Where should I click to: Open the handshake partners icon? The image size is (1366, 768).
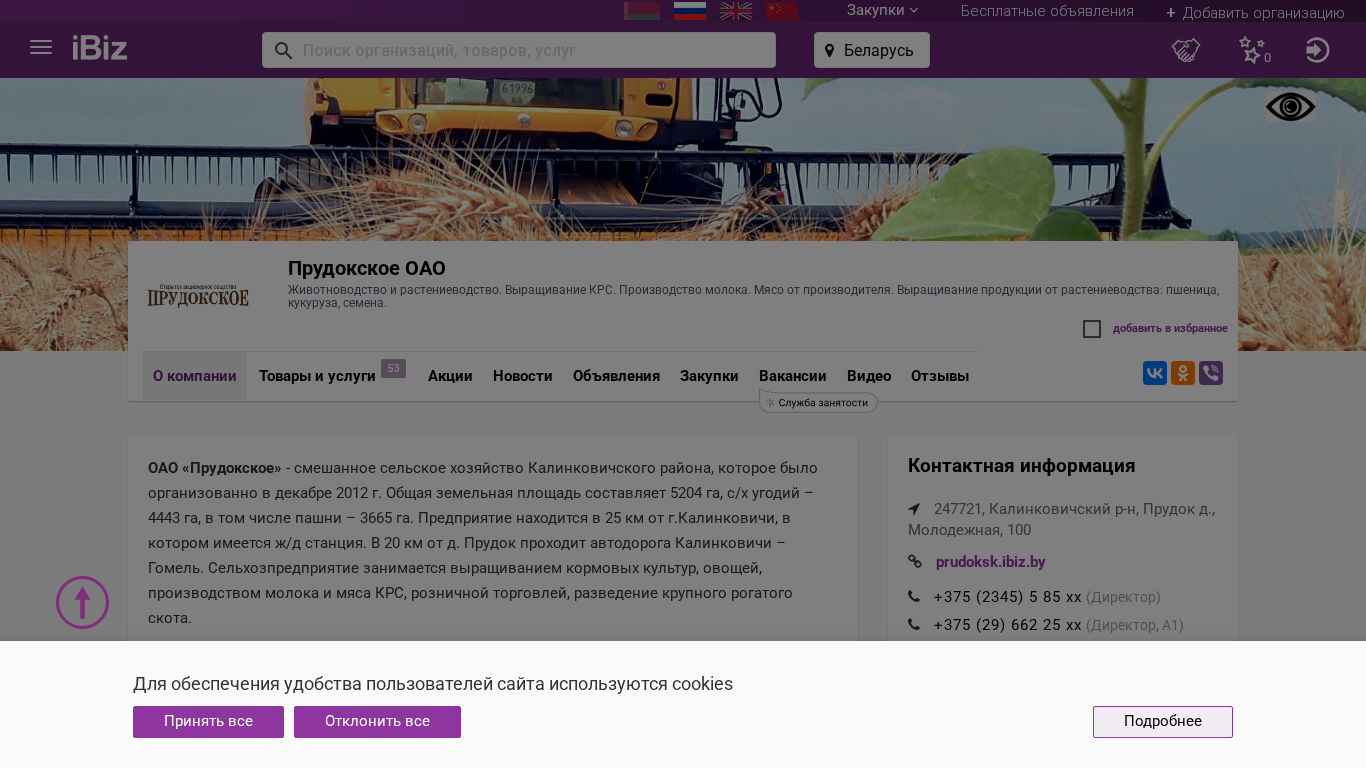[1186, 50]
